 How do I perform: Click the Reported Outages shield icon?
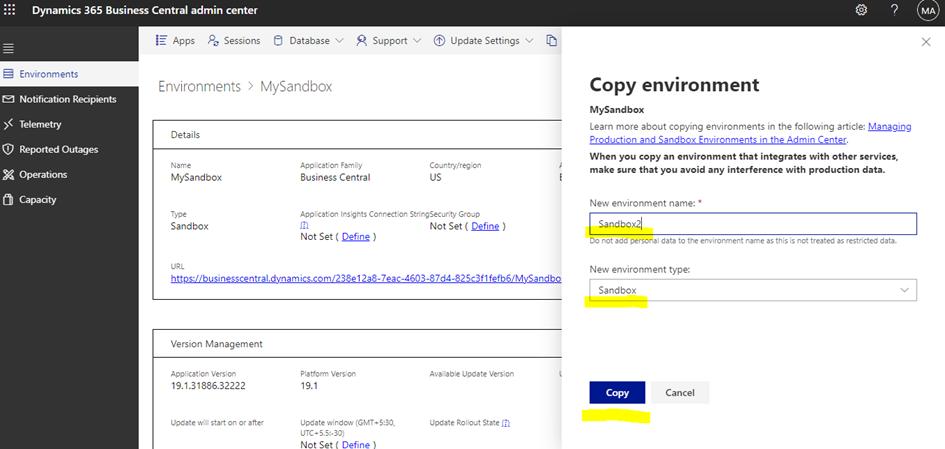8,149
